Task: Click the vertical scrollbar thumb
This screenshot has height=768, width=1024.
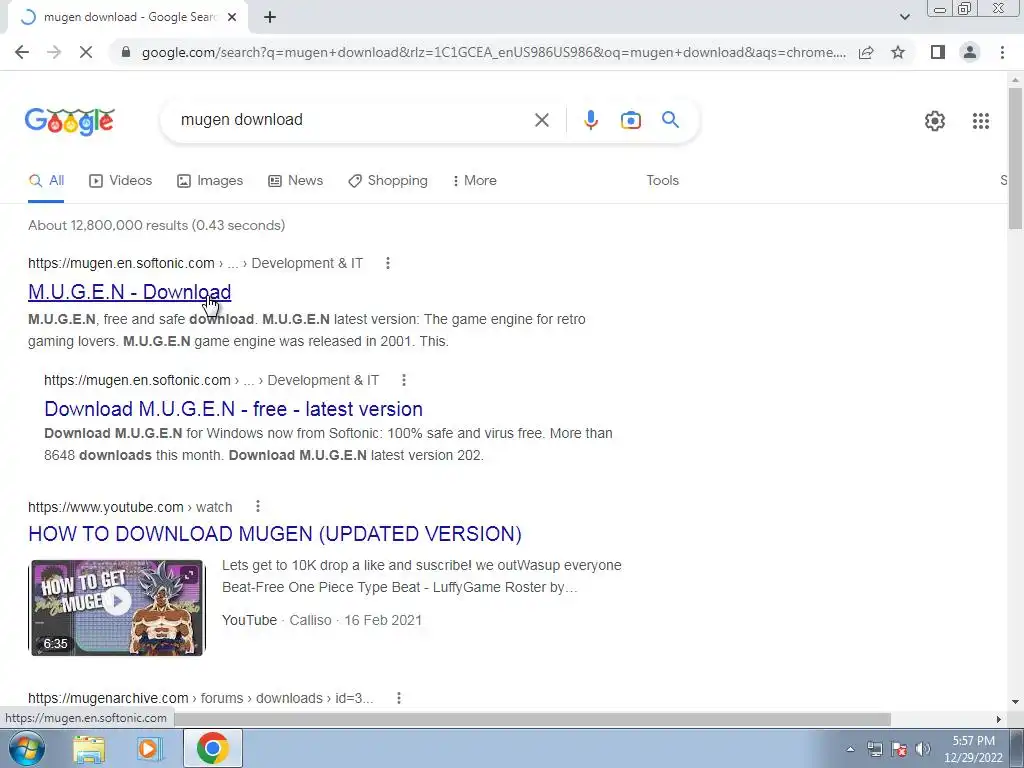Action: (1015, 159)
